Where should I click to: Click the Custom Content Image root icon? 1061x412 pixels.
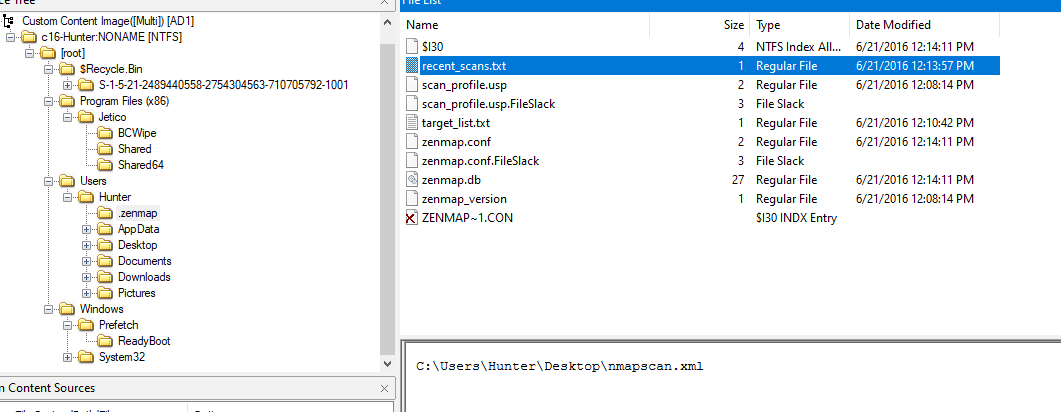pos(10,21)
